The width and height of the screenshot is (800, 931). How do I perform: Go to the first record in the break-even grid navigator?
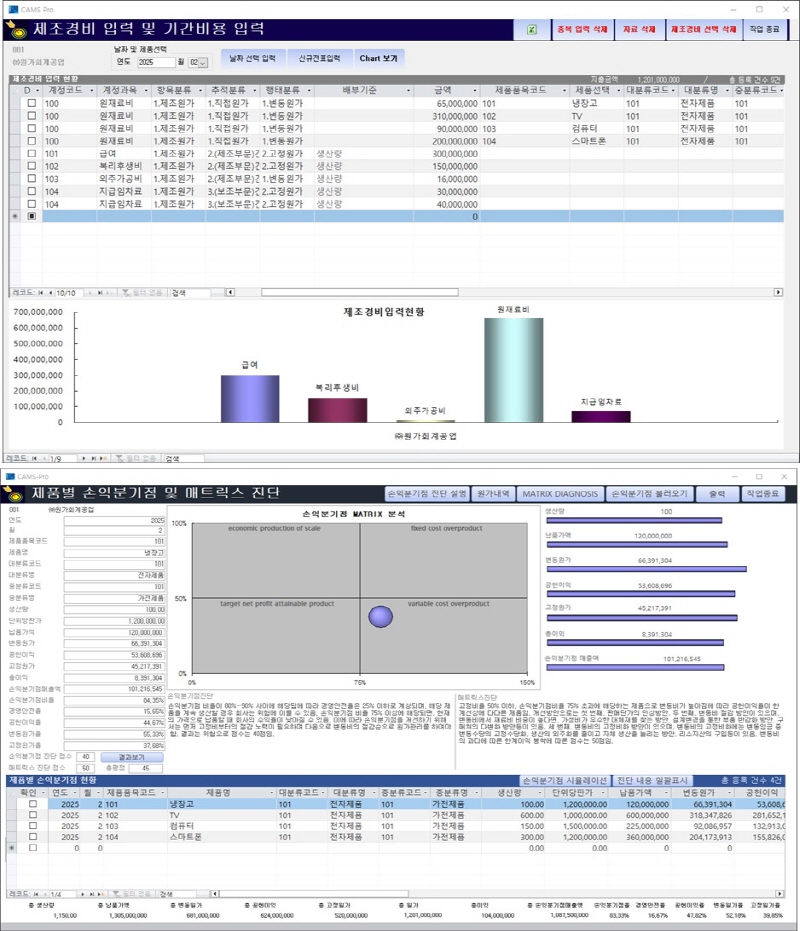36,894
